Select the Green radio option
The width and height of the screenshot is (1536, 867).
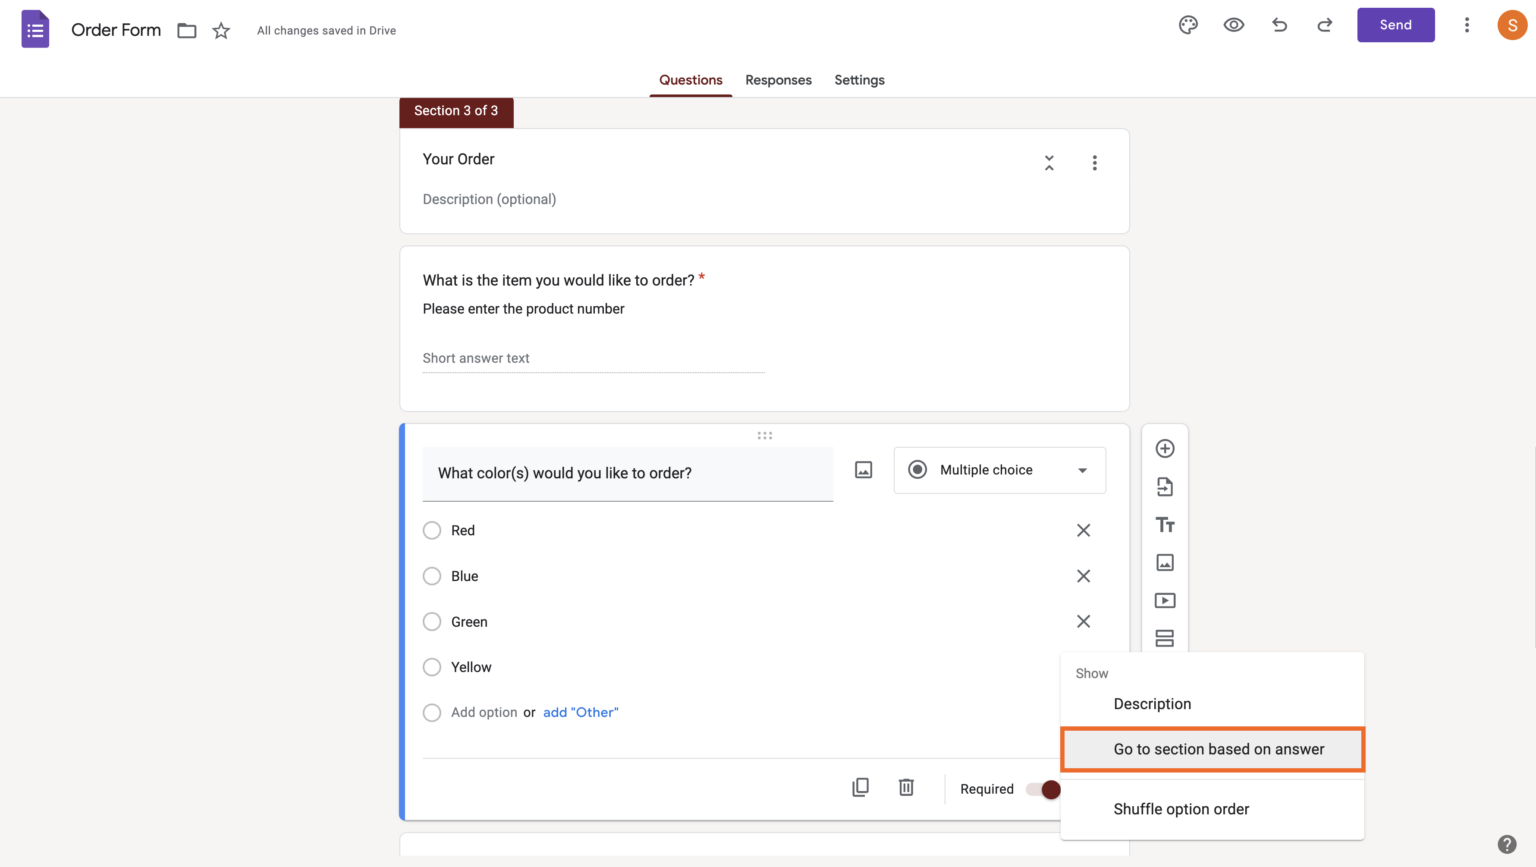(431, 621)
